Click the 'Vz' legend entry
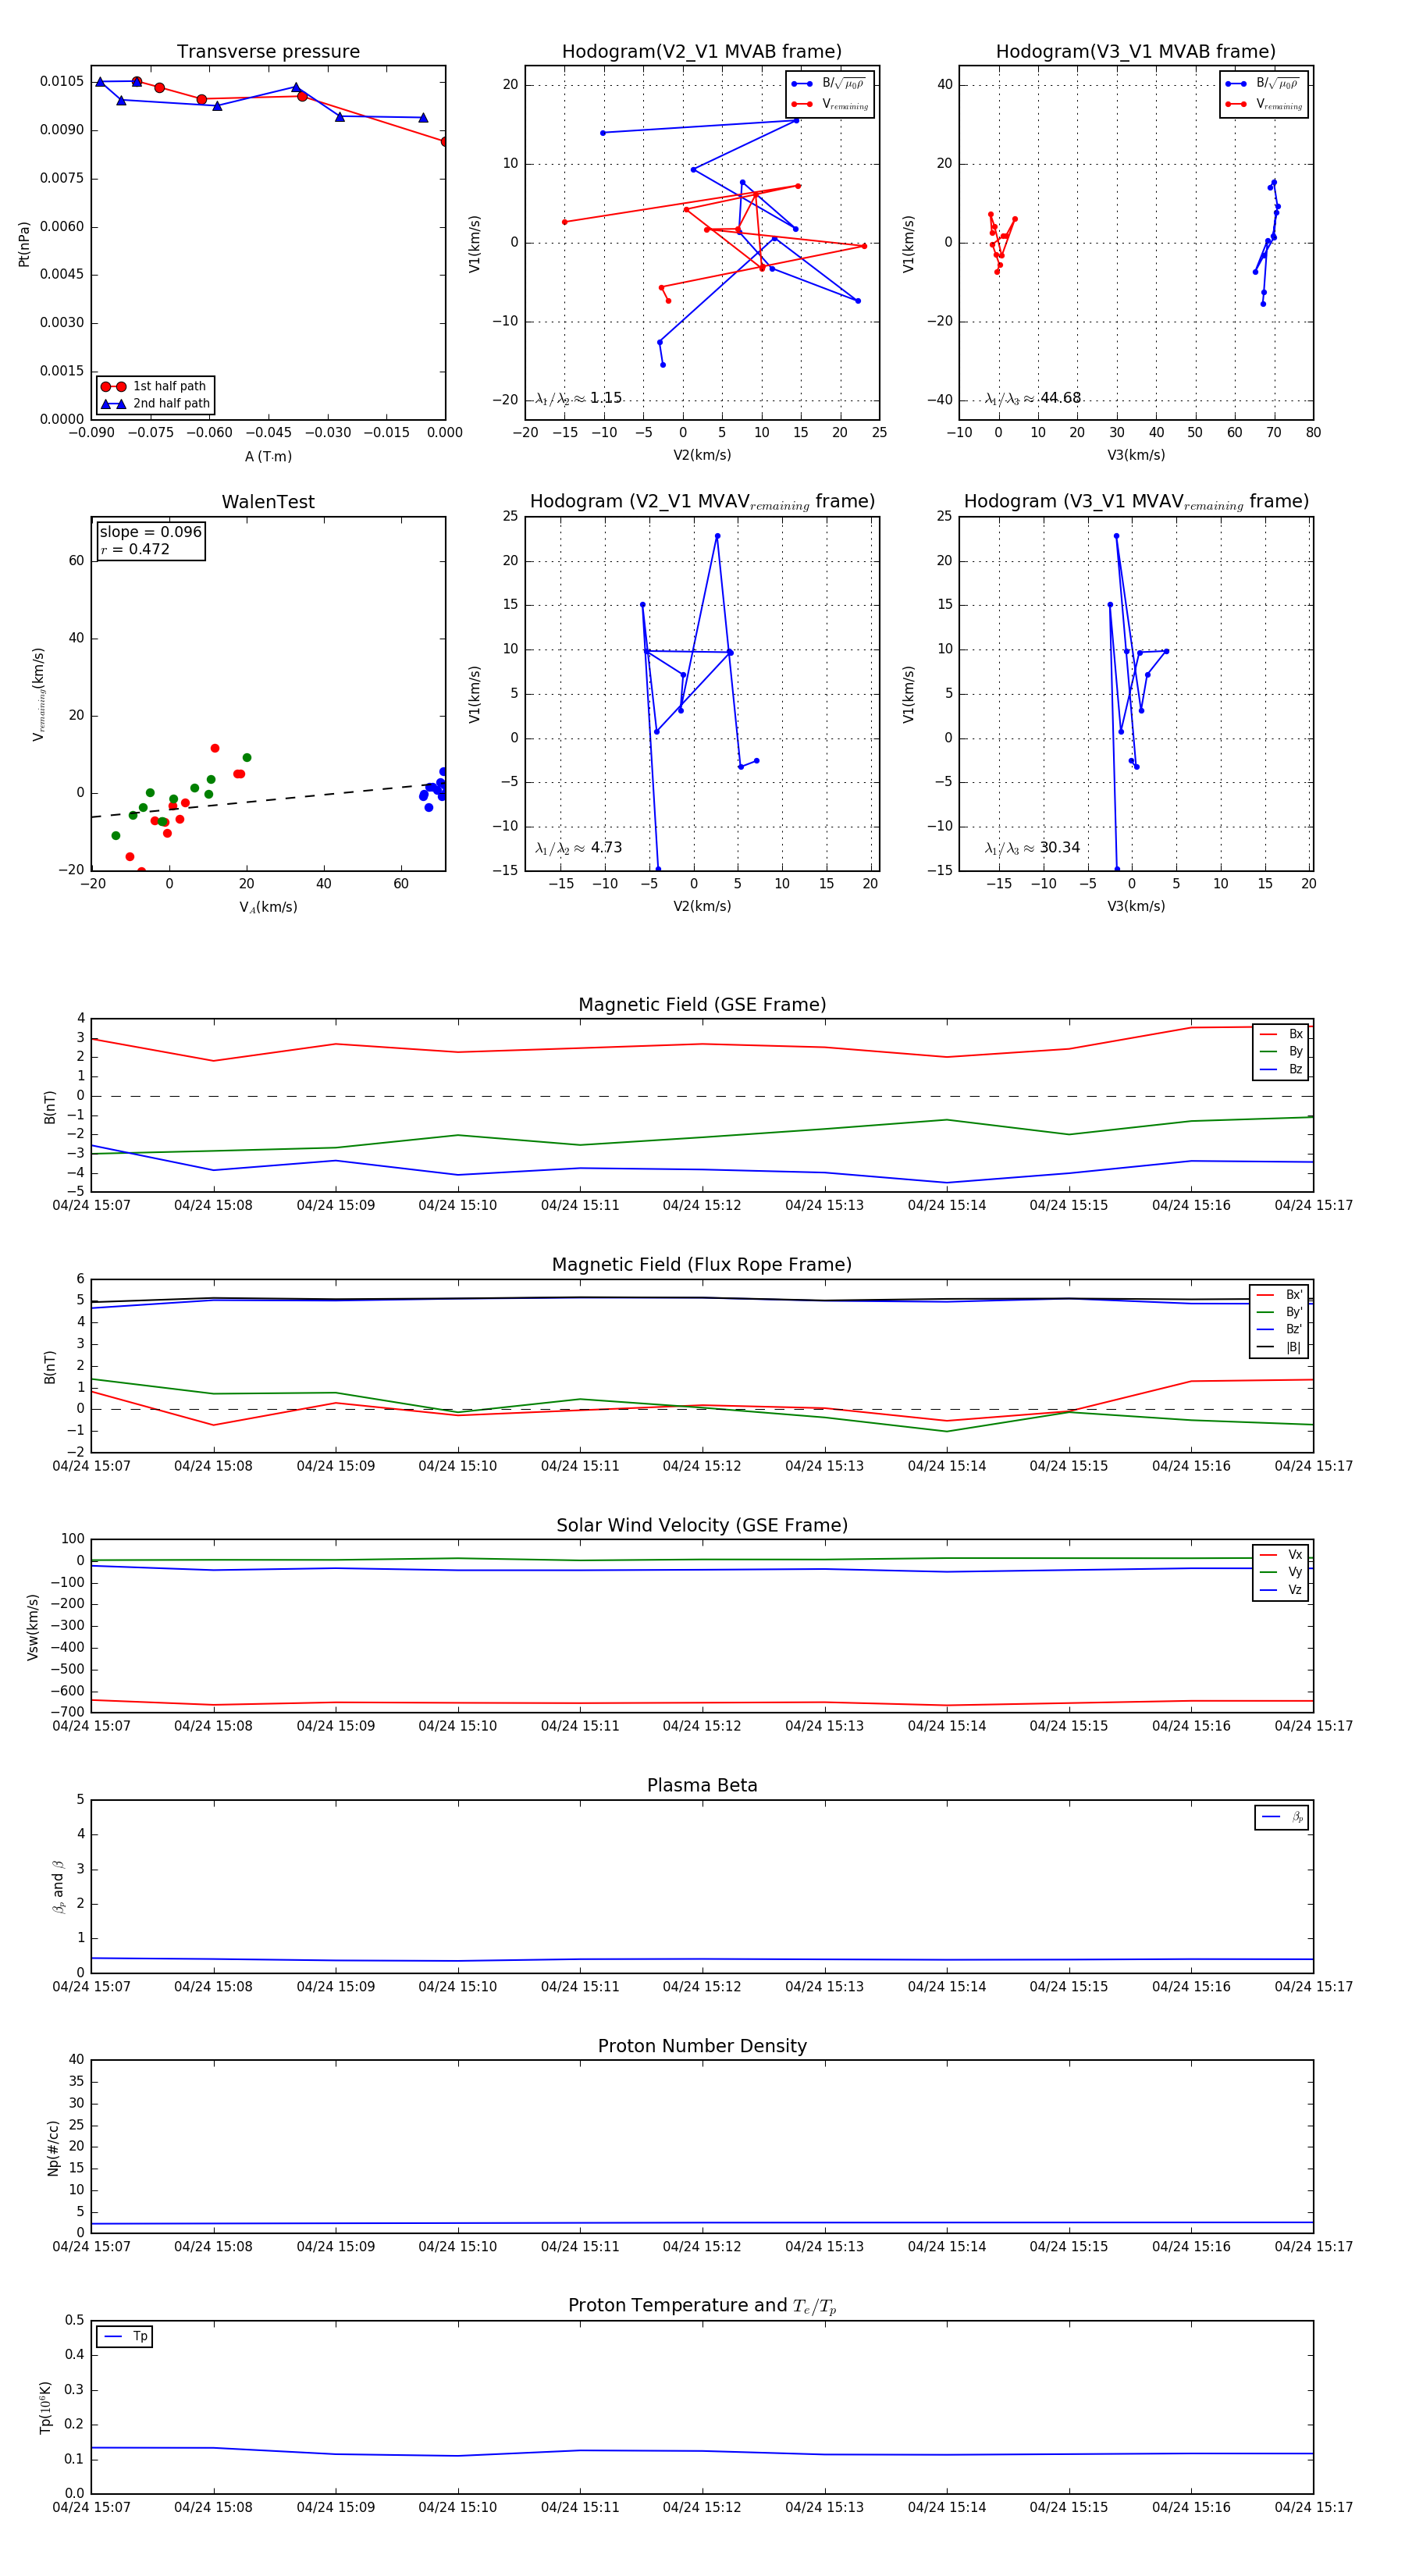This screenshot has width=1405, height=2576. [x=1281, y=1590]
